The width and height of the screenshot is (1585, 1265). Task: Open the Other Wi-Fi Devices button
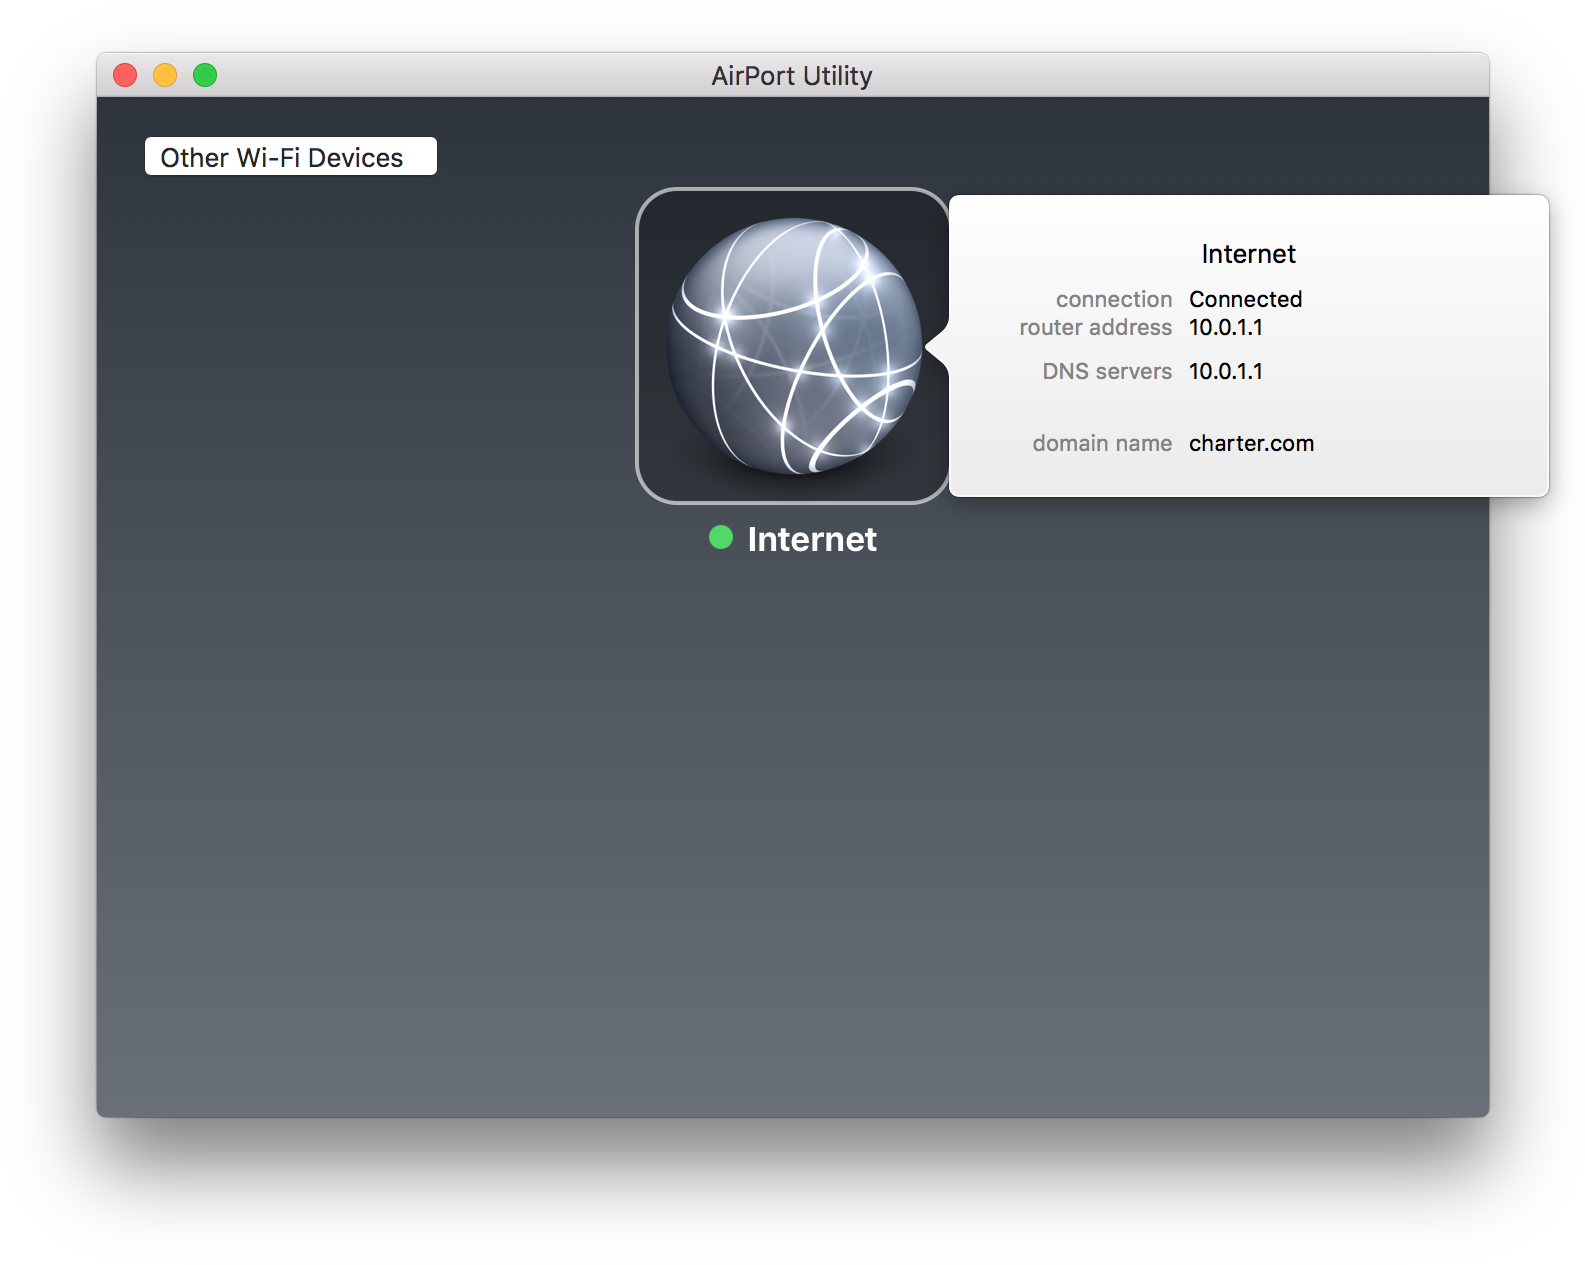(291, 156)
